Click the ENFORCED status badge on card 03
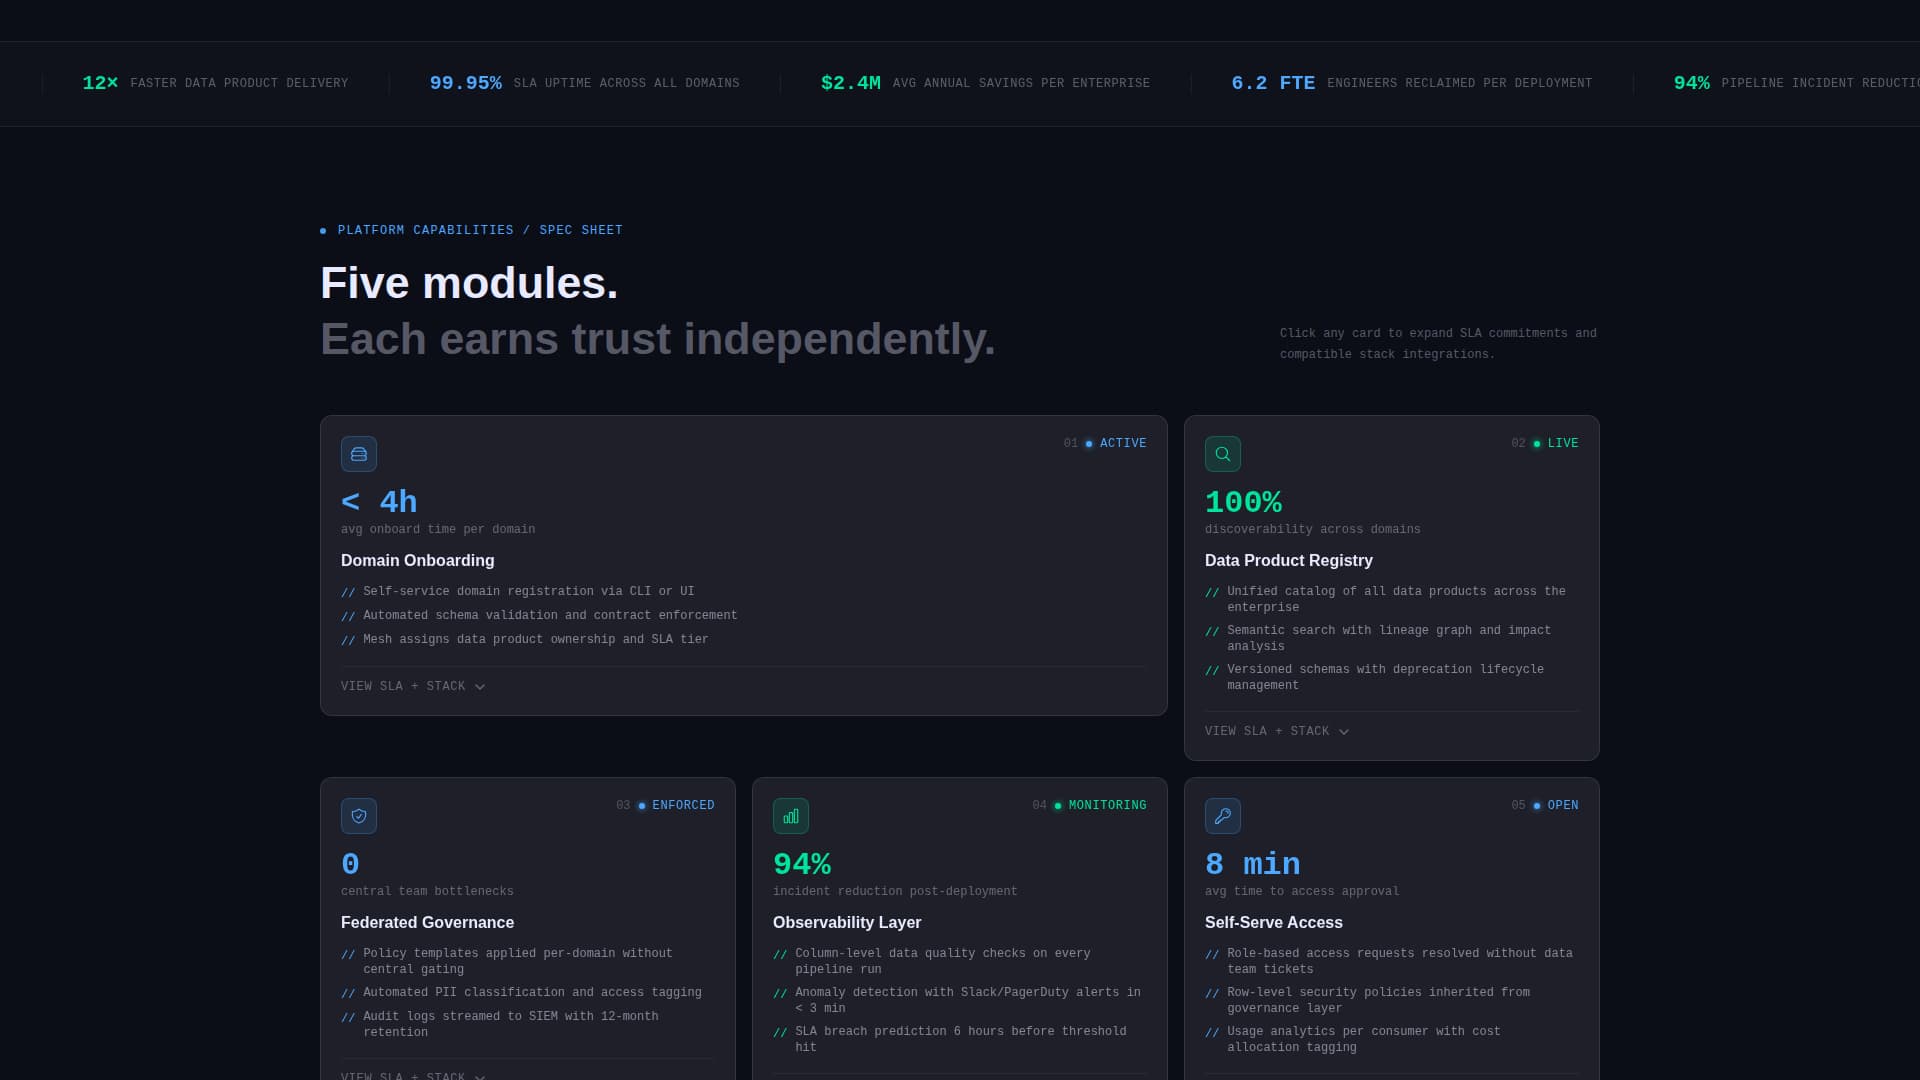Viewport: 1920px width, 1080px height. pyautogui.click(x=676, y=805)
